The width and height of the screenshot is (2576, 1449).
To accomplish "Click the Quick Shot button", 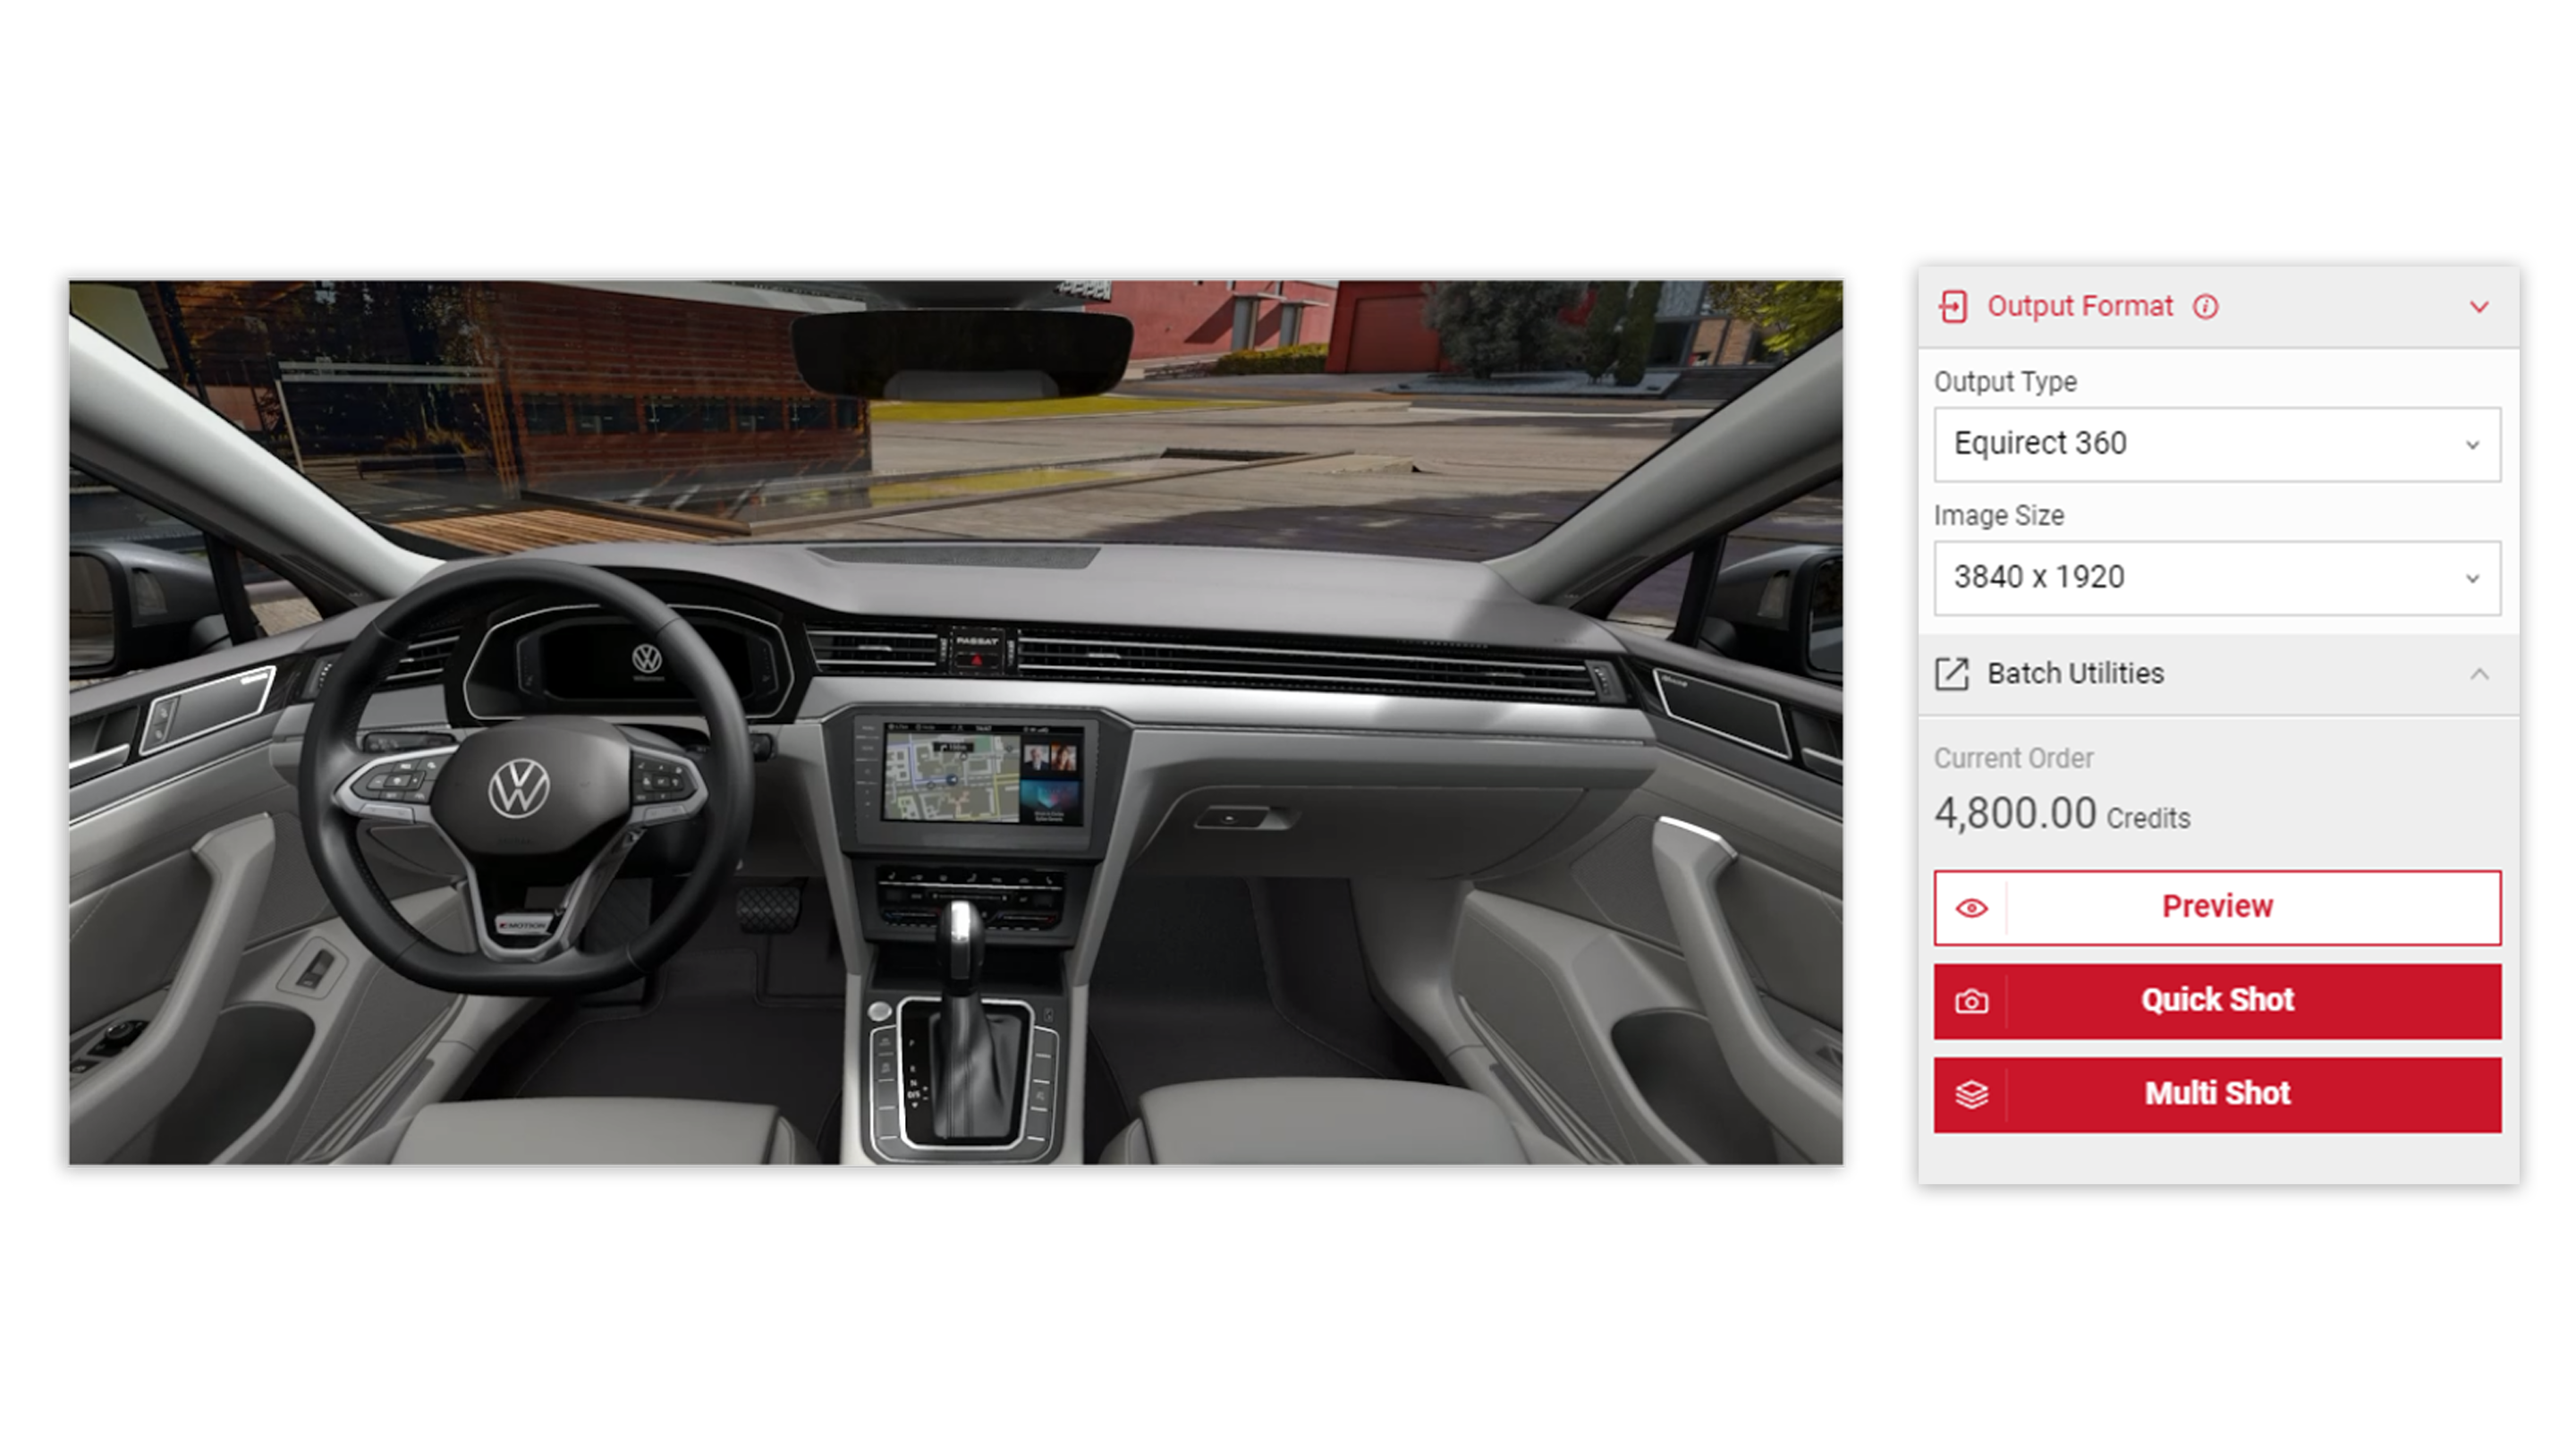I will click(2216, 1001).
